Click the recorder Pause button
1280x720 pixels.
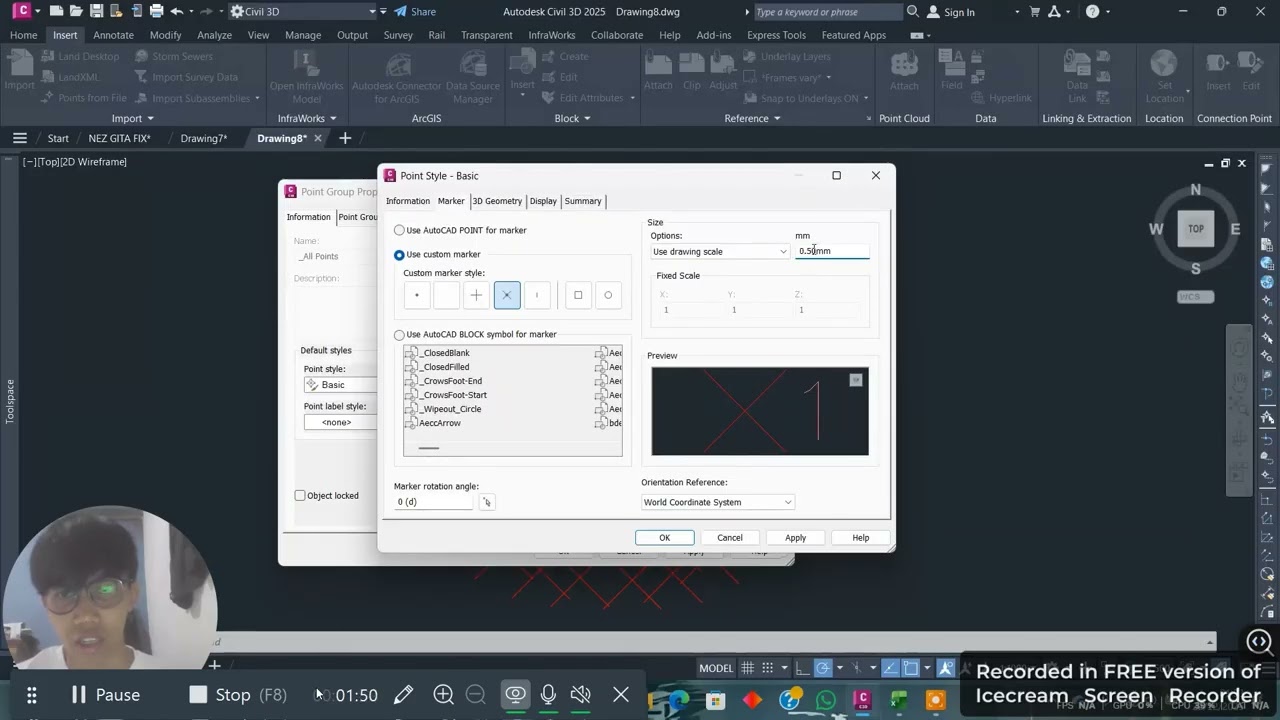pyautogui.click(x=105, y=694)
